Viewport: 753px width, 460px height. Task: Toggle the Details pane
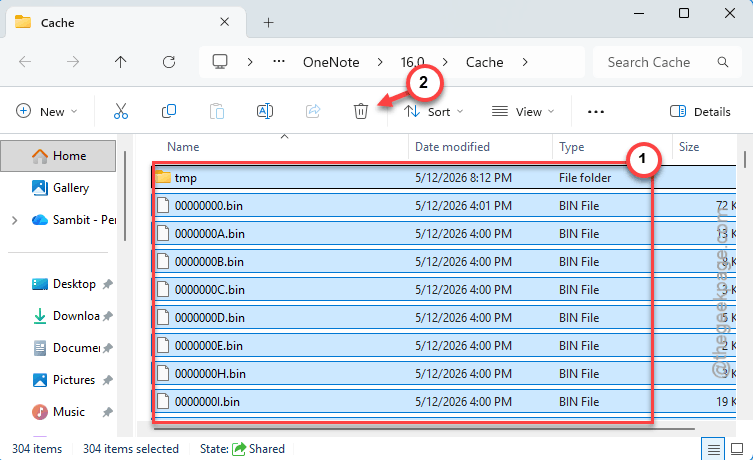click(700, 111)
